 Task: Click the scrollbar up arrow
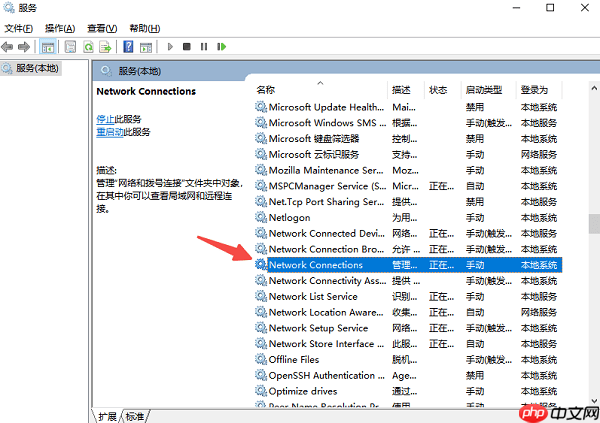tap(594, 88)
